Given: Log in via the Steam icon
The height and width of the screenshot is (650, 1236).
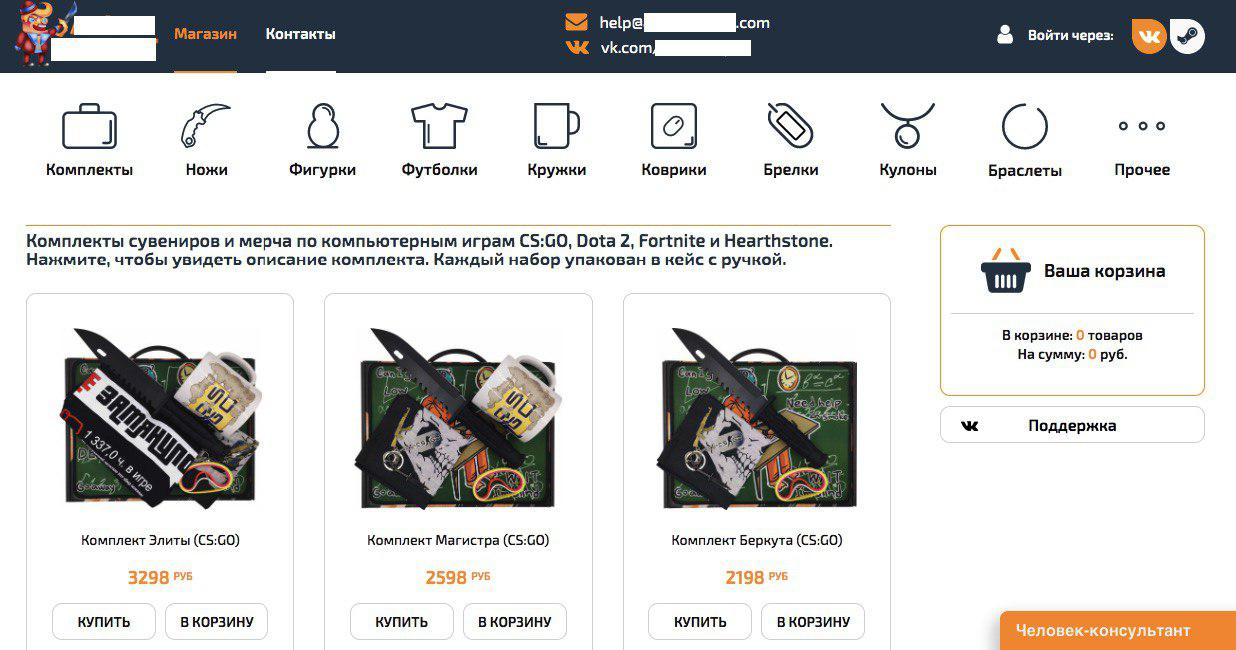Looking at the screenshot, I should click(x=1187, y=36).
